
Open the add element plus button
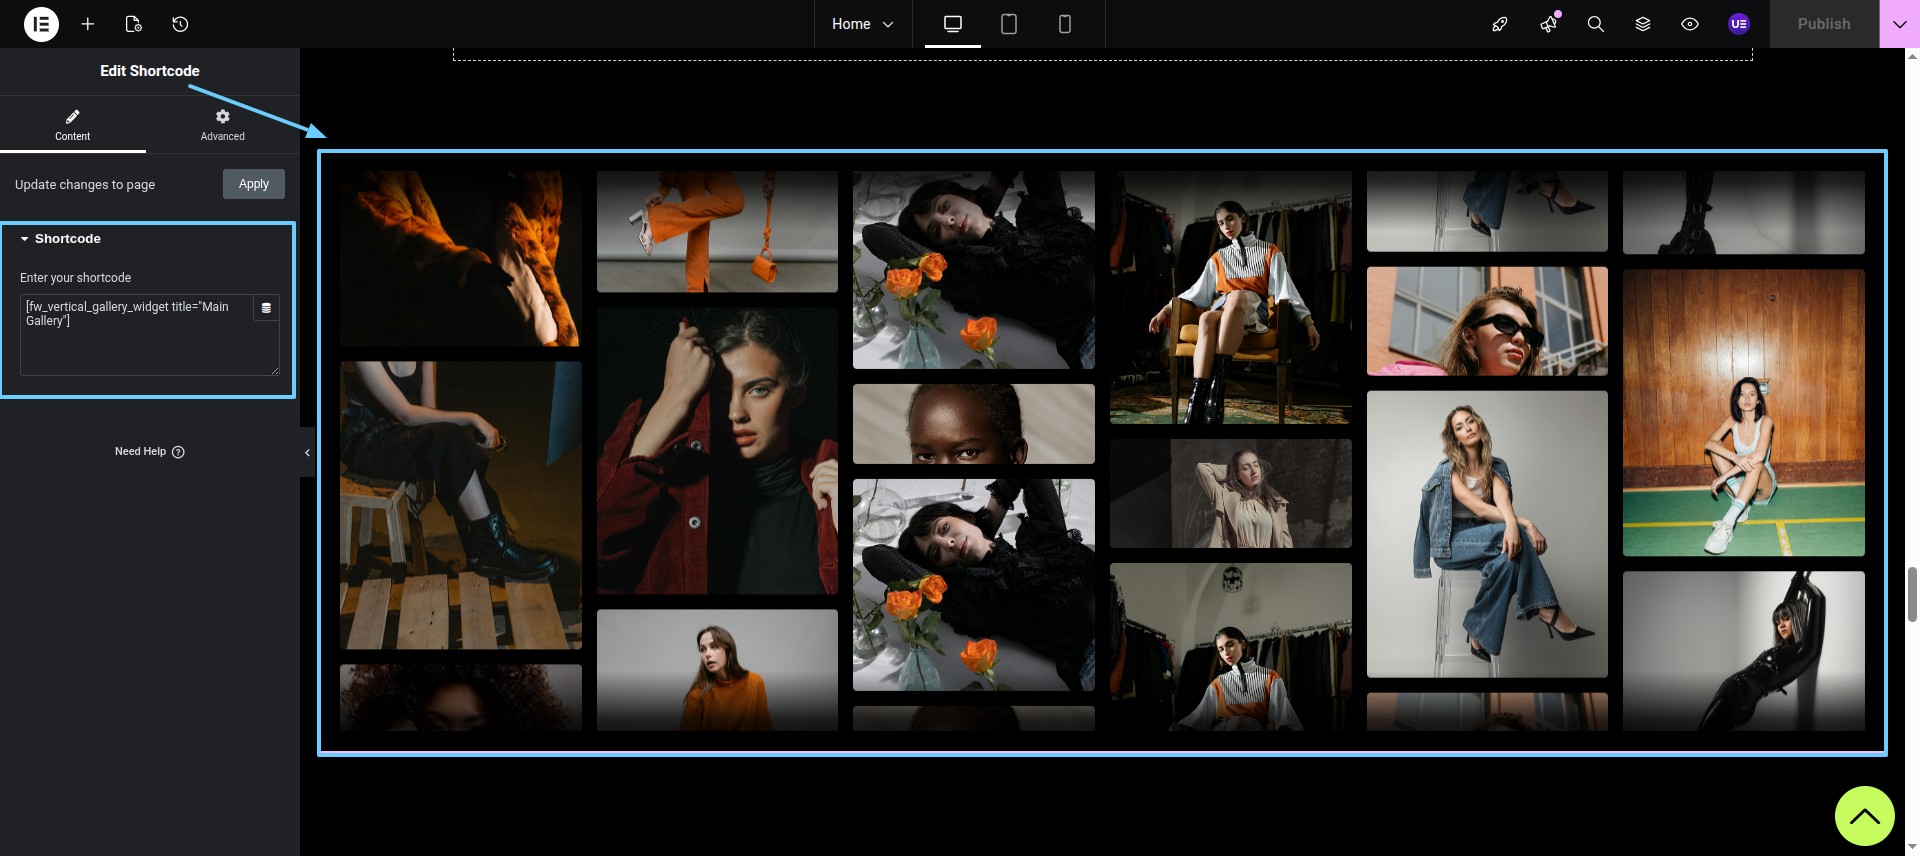[88, 24]
